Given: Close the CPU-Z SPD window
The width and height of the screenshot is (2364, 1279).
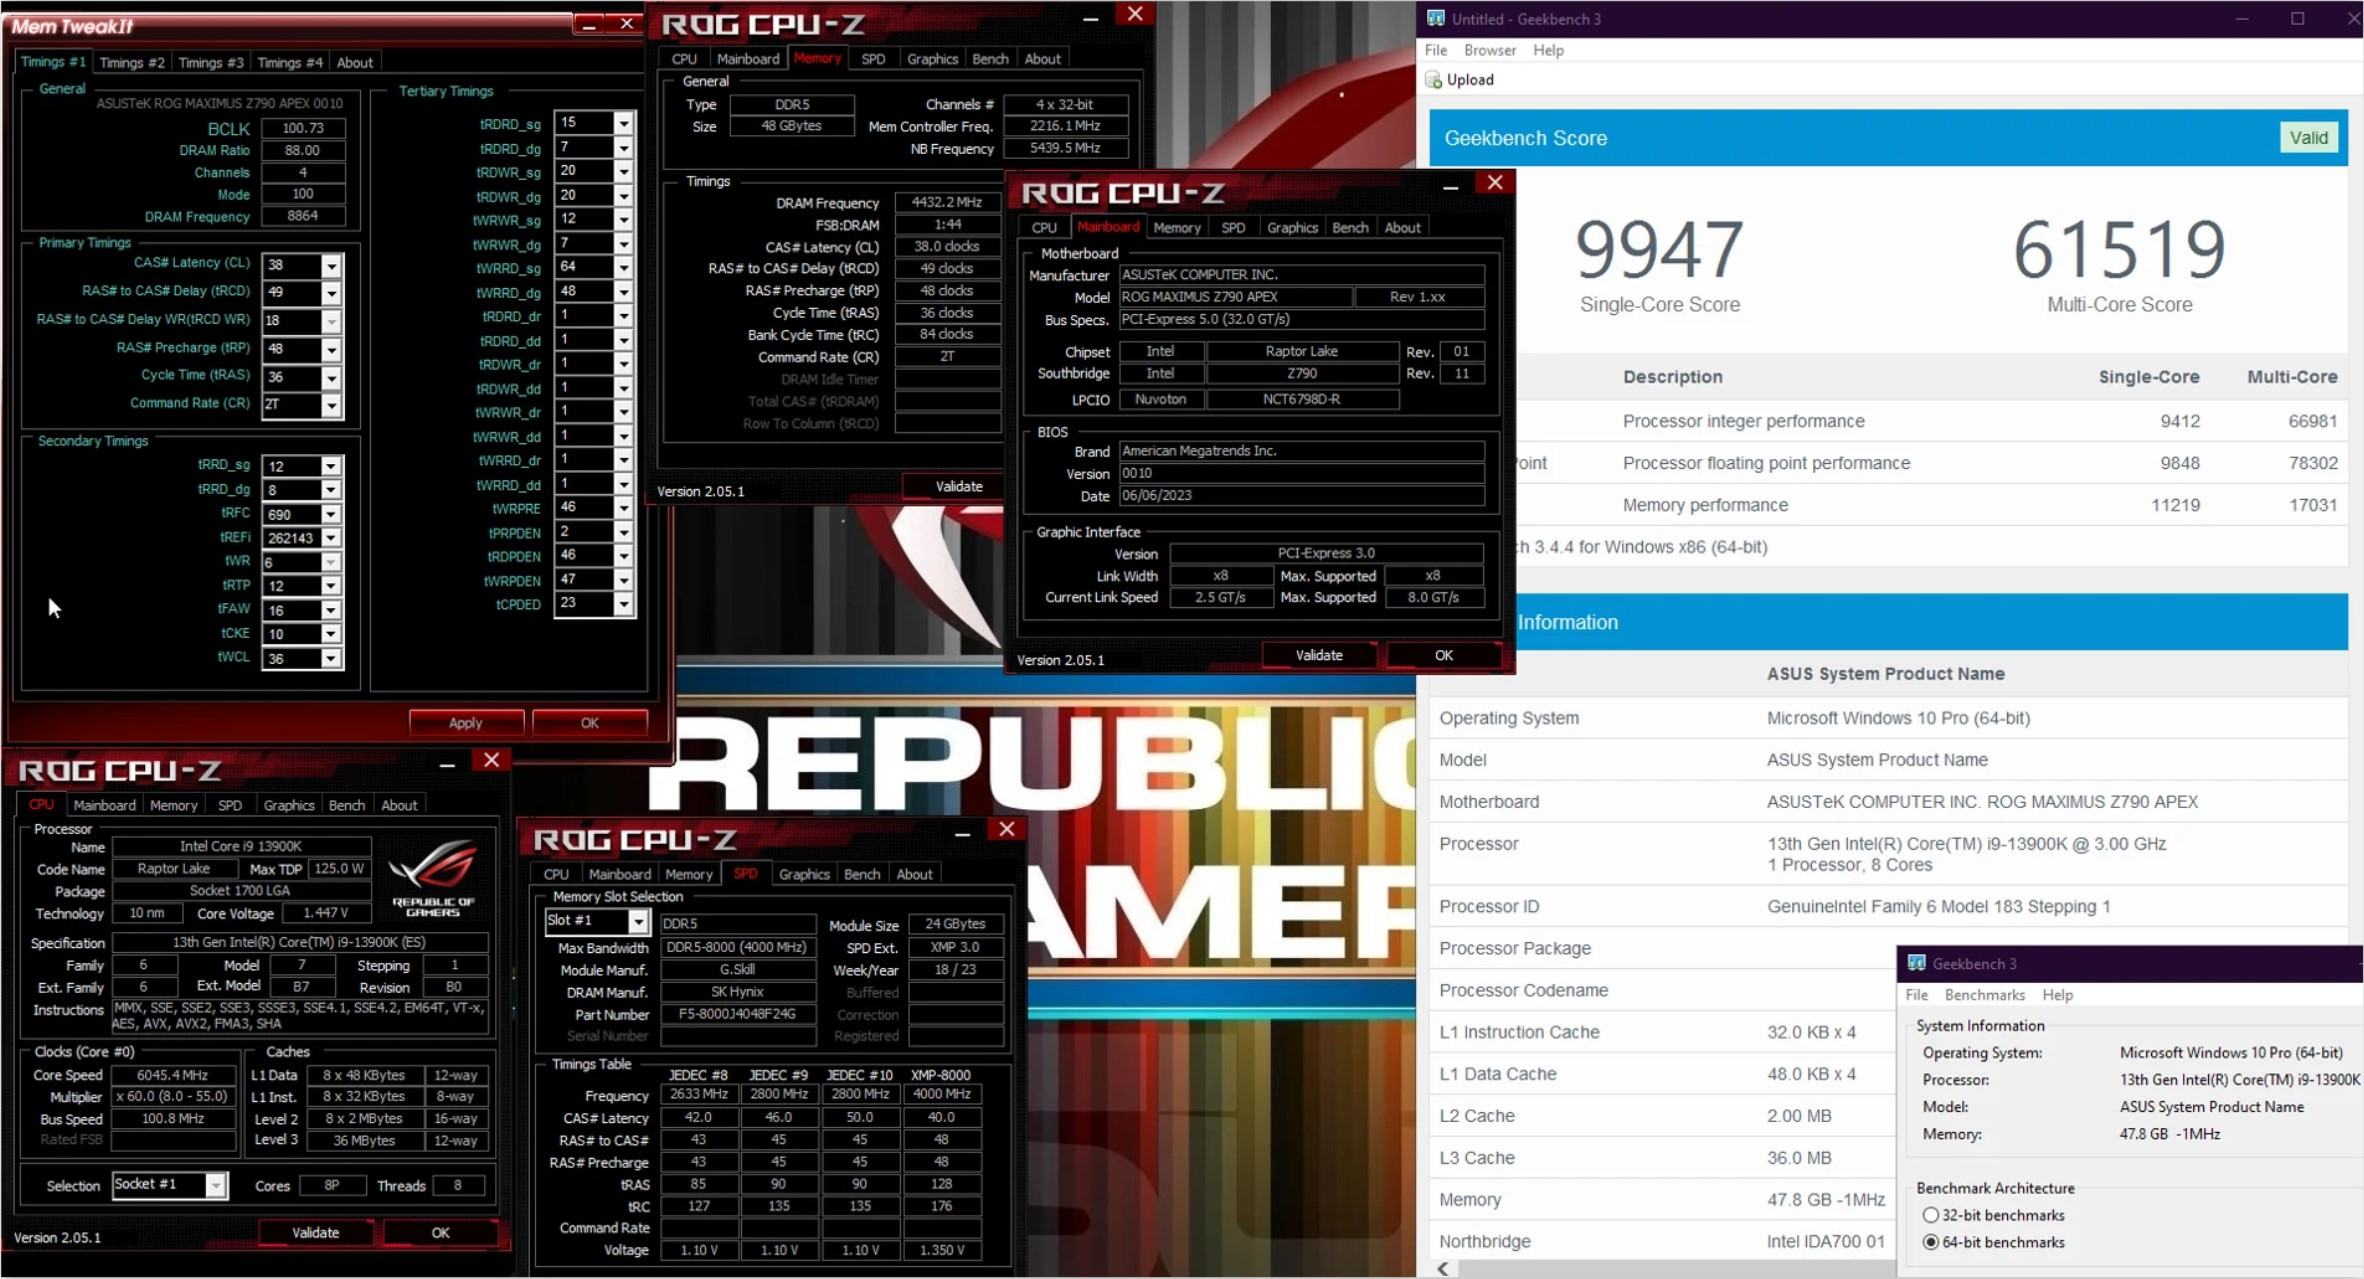Looking at the screenshot, I should 1007,829.
